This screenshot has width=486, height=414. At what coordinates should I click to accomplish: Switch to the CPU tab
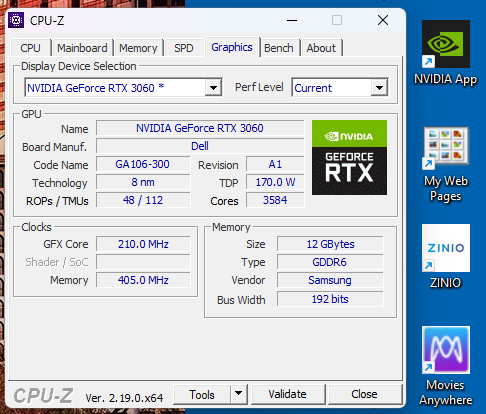pyautogui.click(x=30, y=48)
